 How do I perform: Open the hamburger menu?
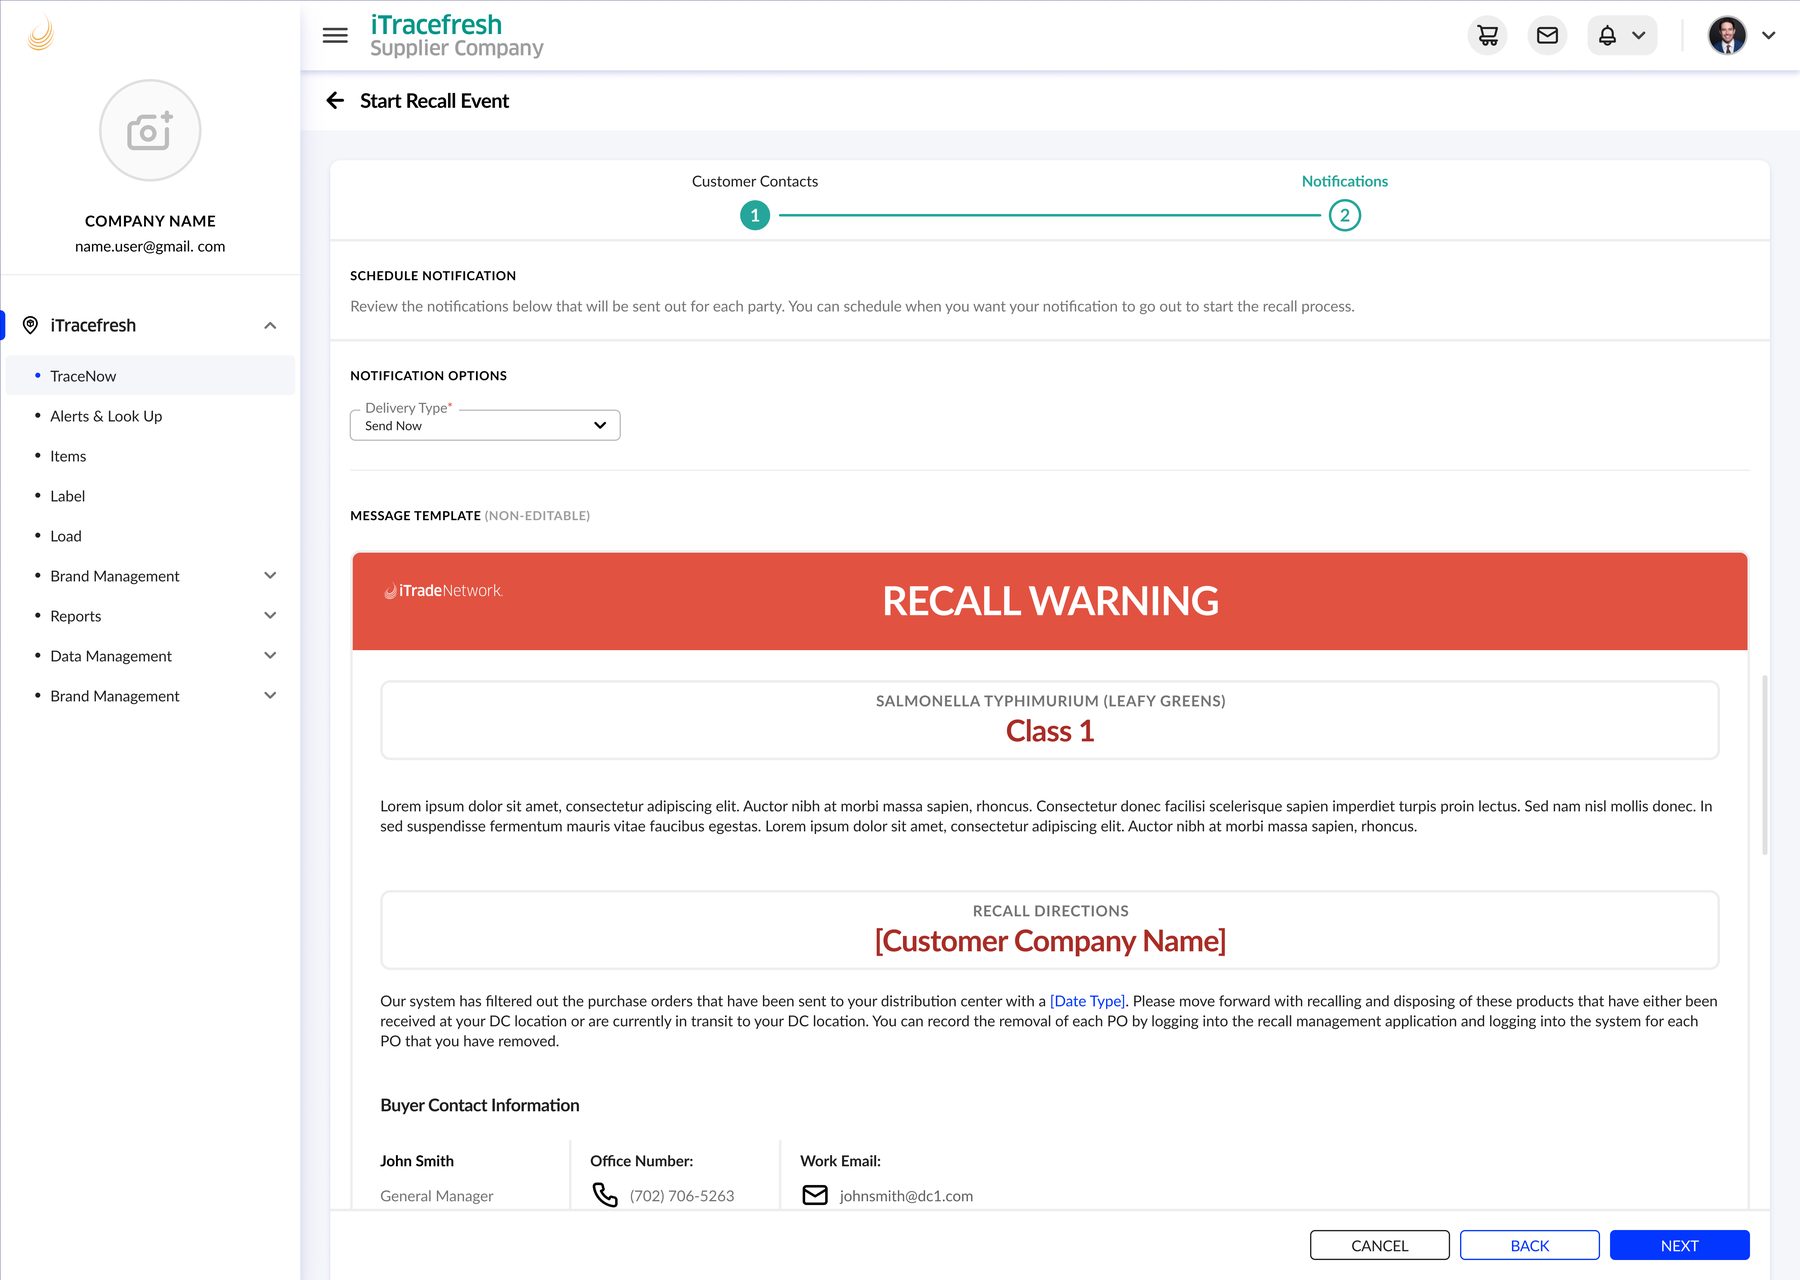tap(335, 36)
